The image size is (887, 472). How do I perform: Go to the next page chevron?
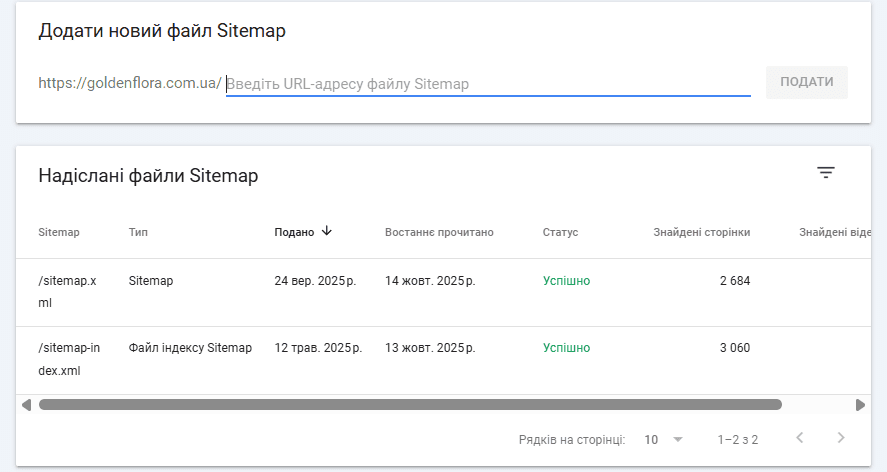(841, 438)
